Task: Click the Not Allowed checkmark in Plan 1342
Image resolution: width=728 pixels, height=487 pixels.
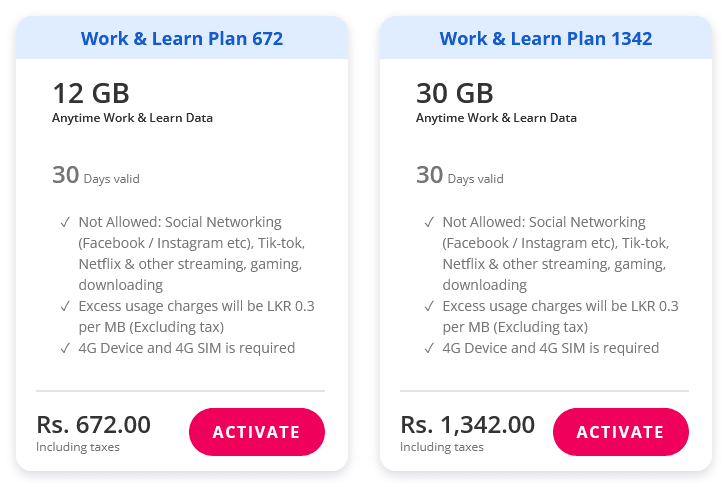Action: click(x=429, y=222)
